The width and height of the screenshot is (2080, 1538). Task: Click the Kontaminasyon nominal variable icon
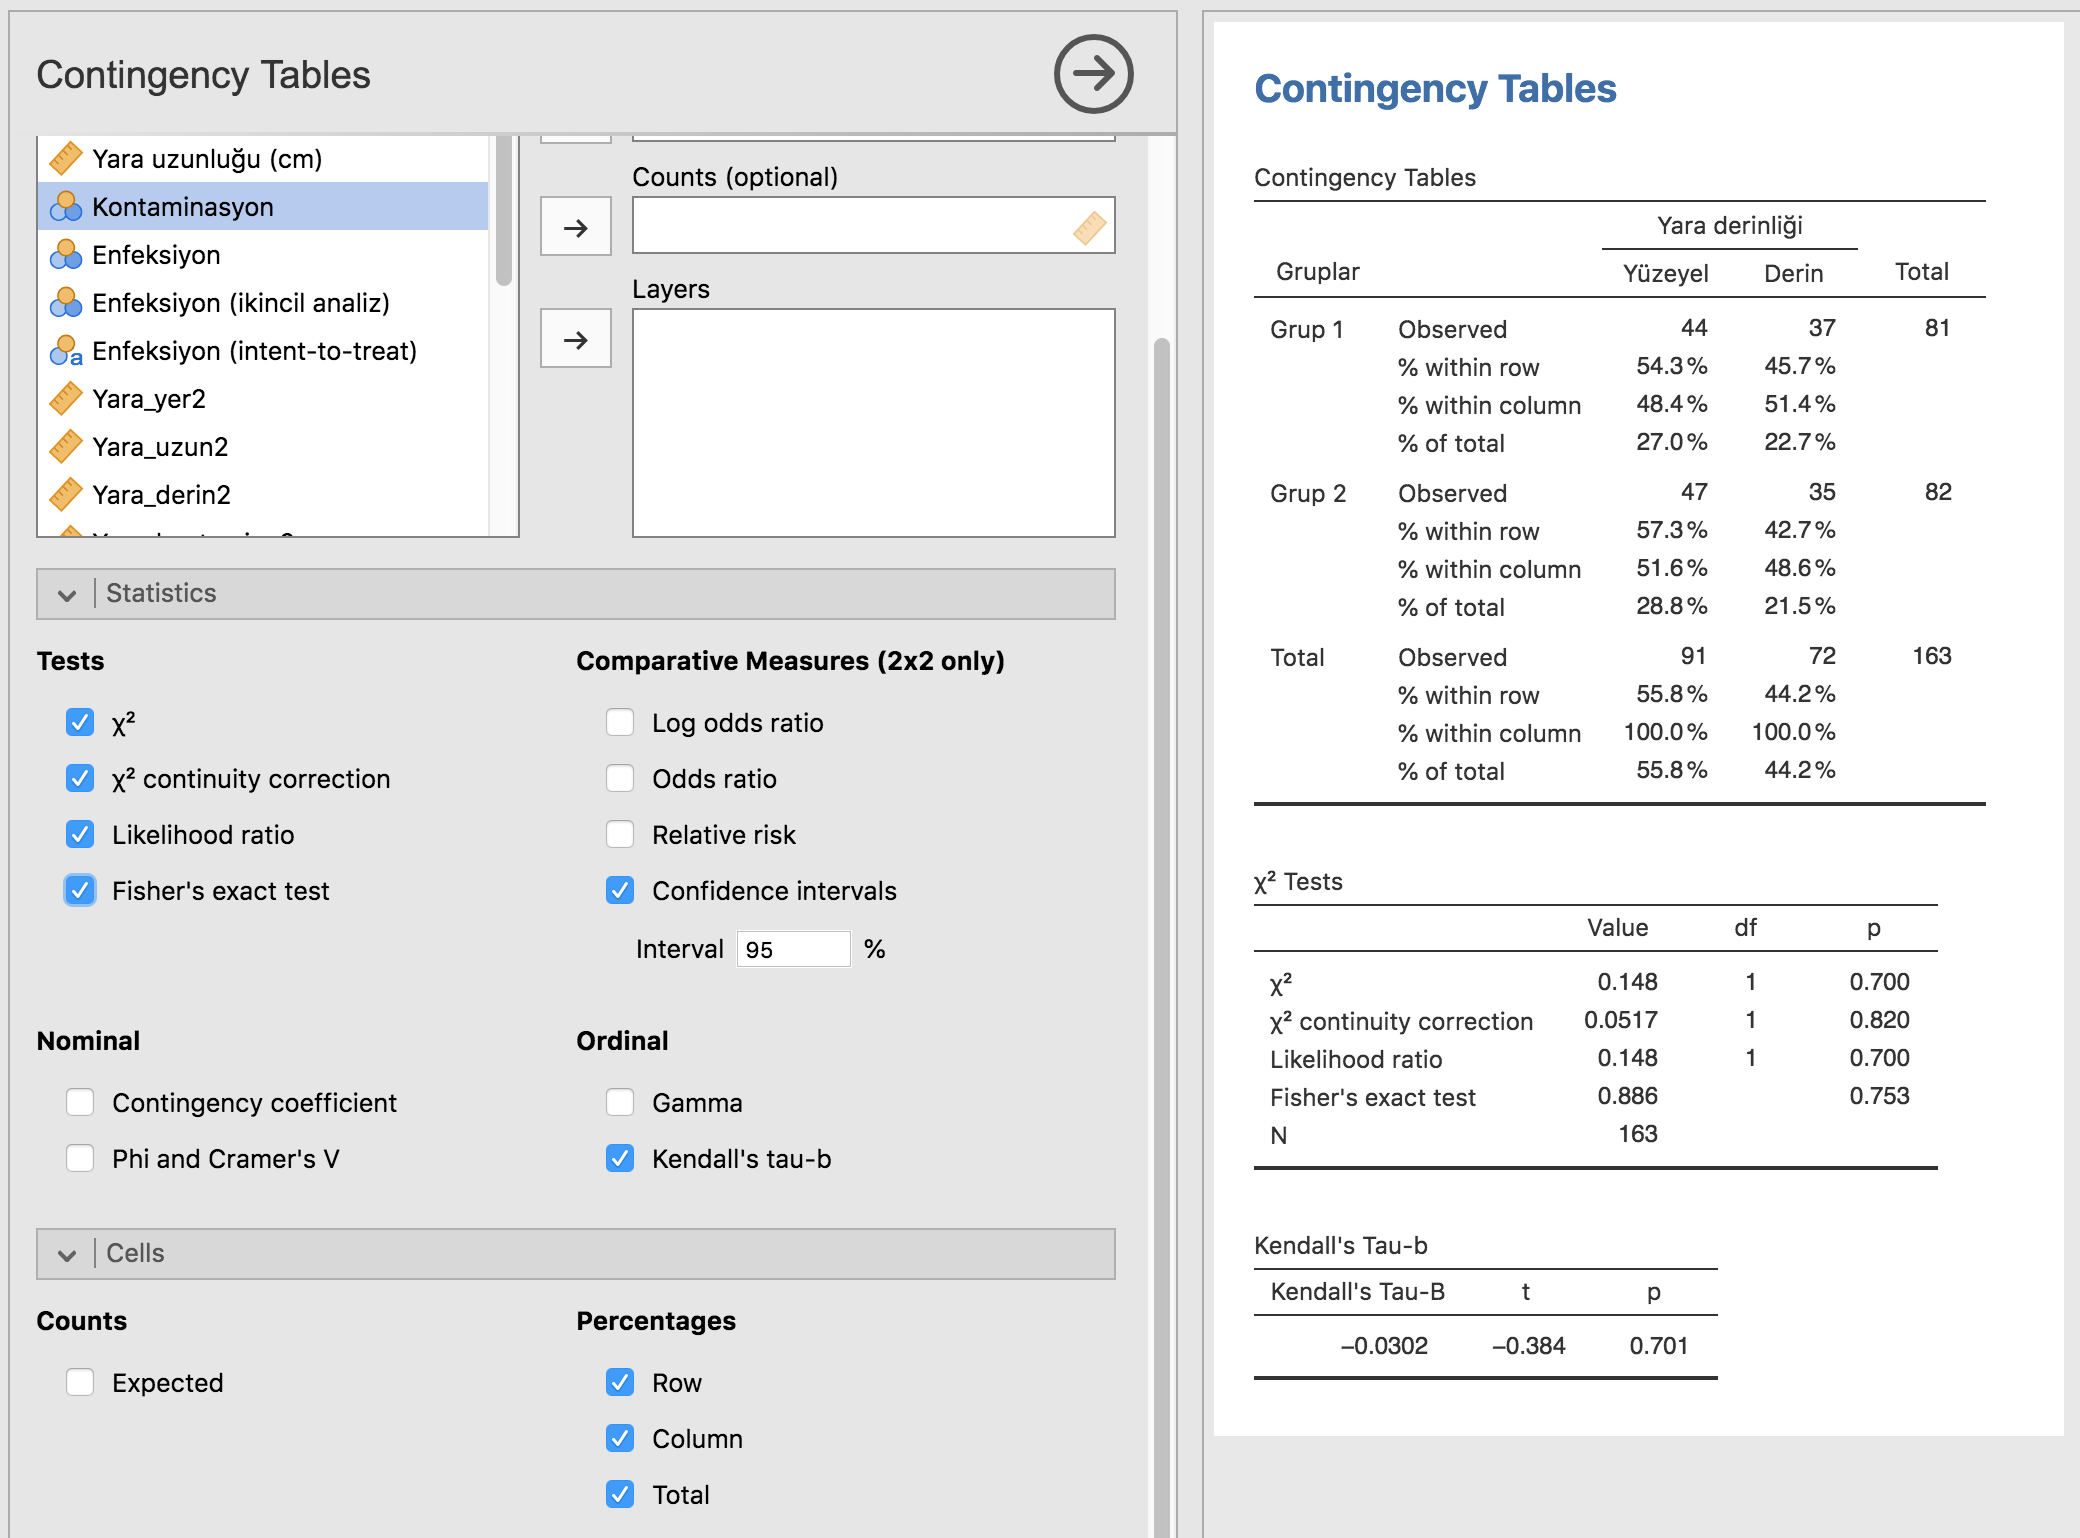(66, 207)
